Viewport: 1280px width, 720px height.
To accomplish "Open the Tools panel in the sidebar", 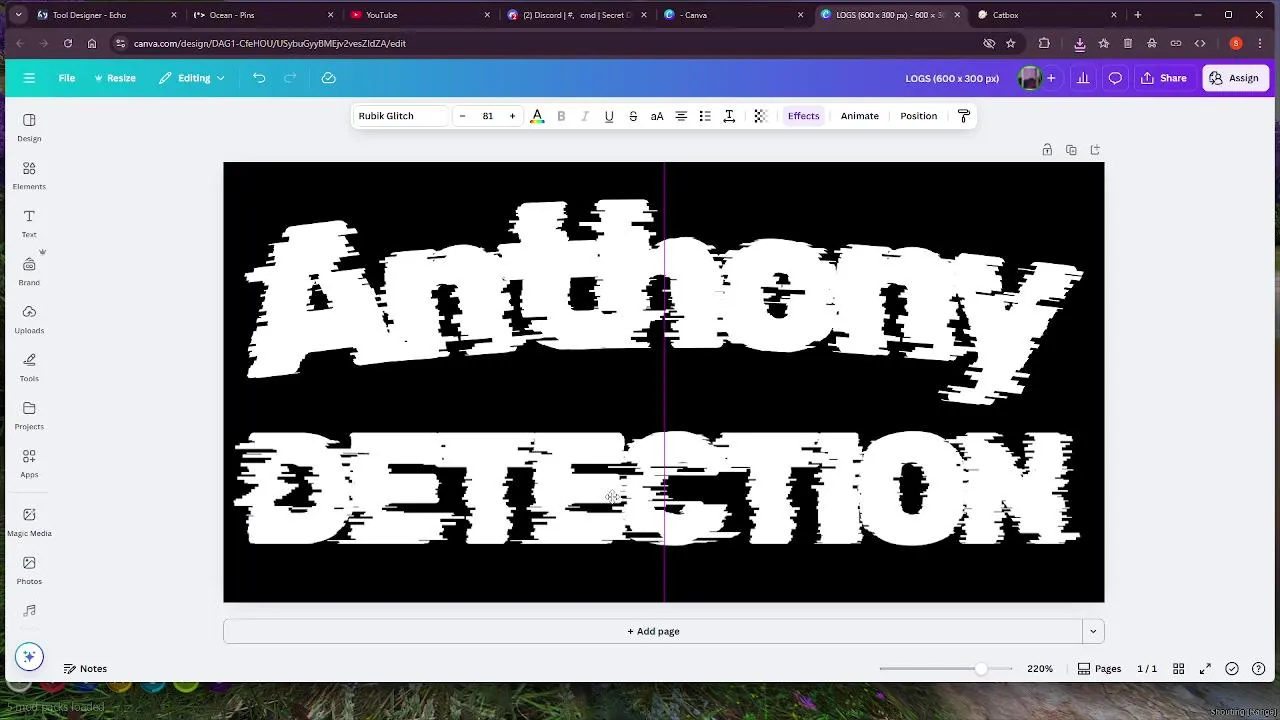I will (29, 367).
